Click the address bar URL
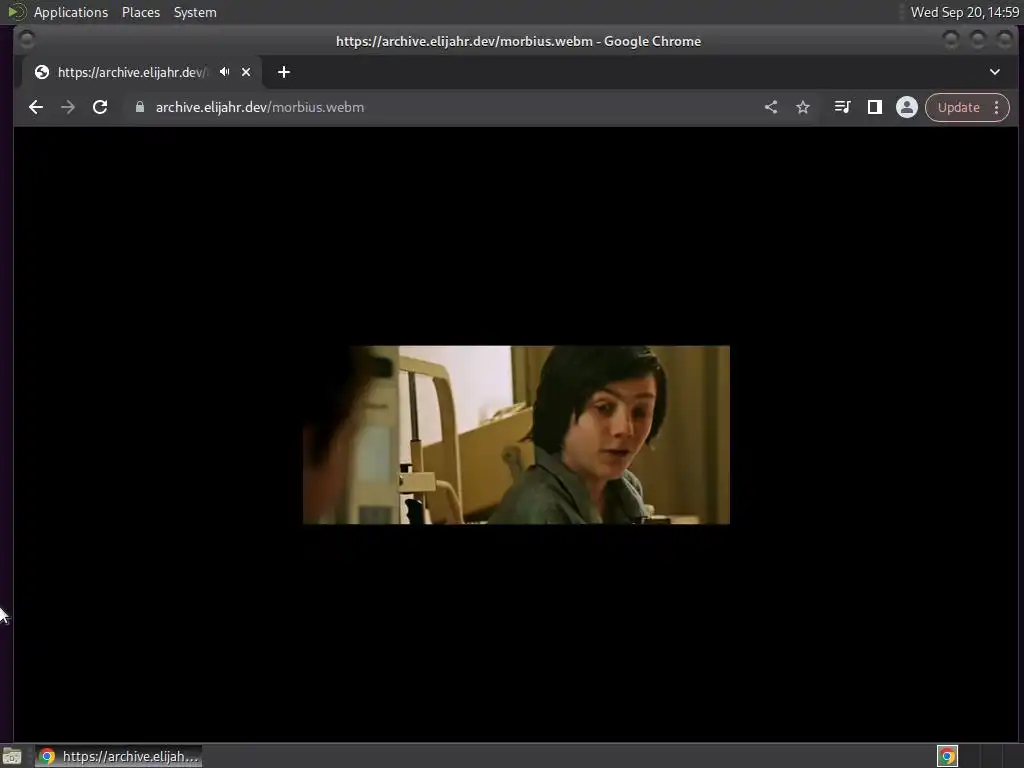The height and width of the screenshot is (768, 1024). (x=260, y=107)
